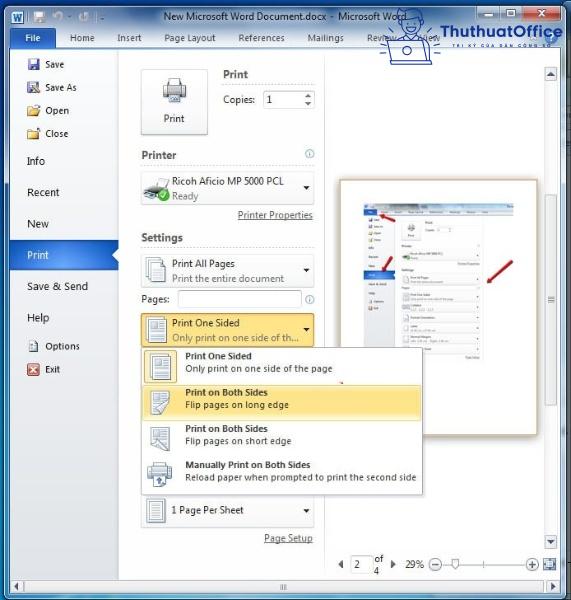Switch to the References tab
Image resolution: width=571 pixels, height=600 pixels.
coord(261,38)
